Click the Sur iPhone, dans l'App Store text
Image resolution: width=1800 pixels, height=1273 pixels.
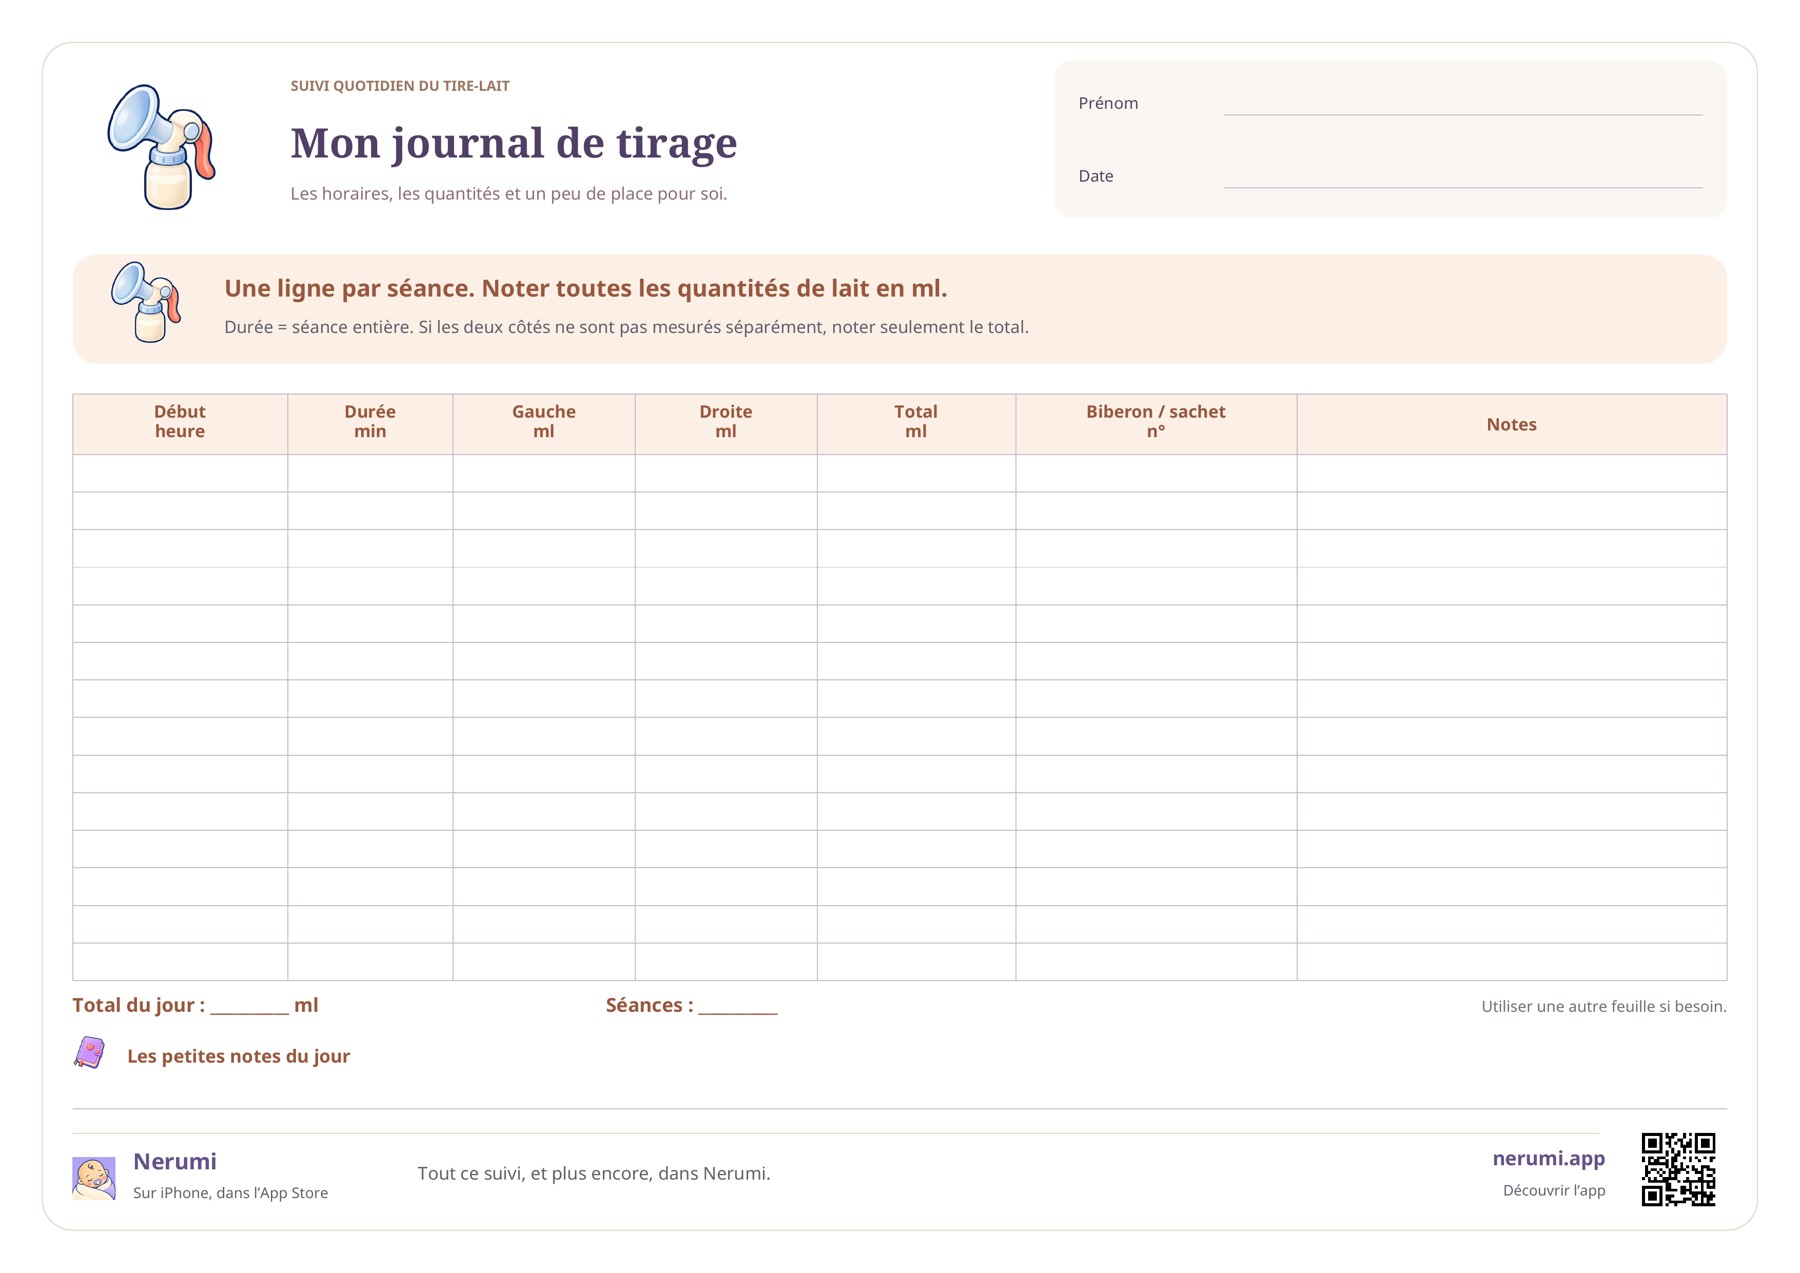[x=230, y=1193]
